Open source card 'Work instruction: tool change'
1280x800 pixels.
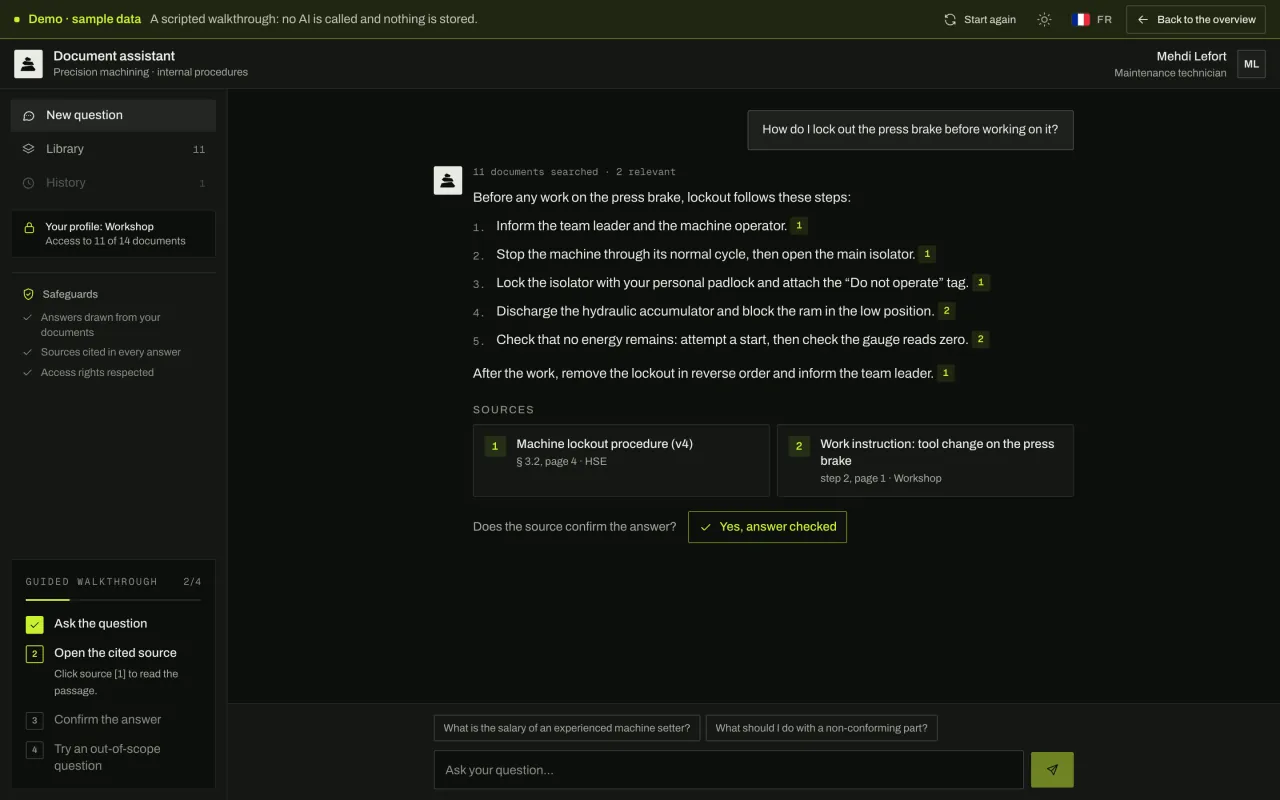pos(925,460)
